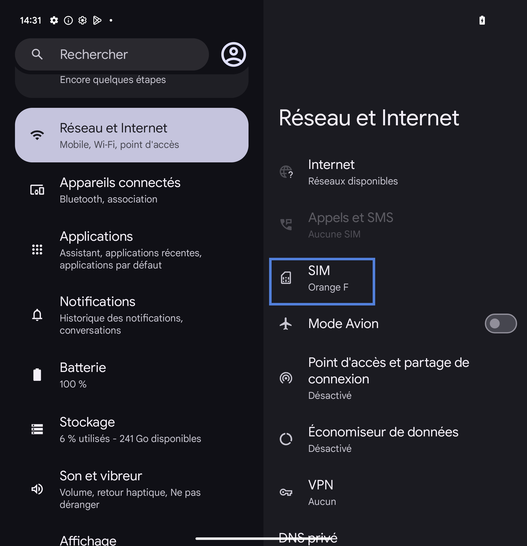Tap the SIM card icon

pyautogui.click(x=286, y=278)
